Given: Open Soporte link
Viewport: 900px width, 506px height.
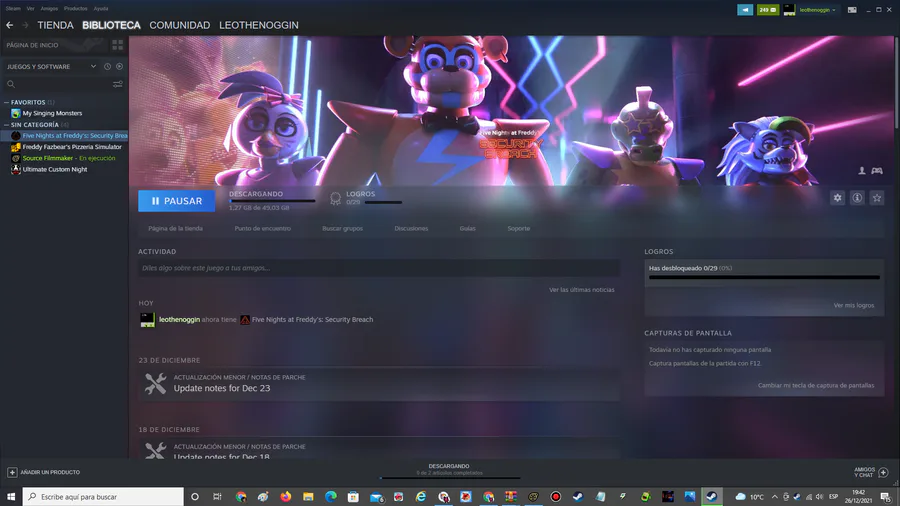Looking at the screenshot, I should pyautogui.click(x=518, y=228).
